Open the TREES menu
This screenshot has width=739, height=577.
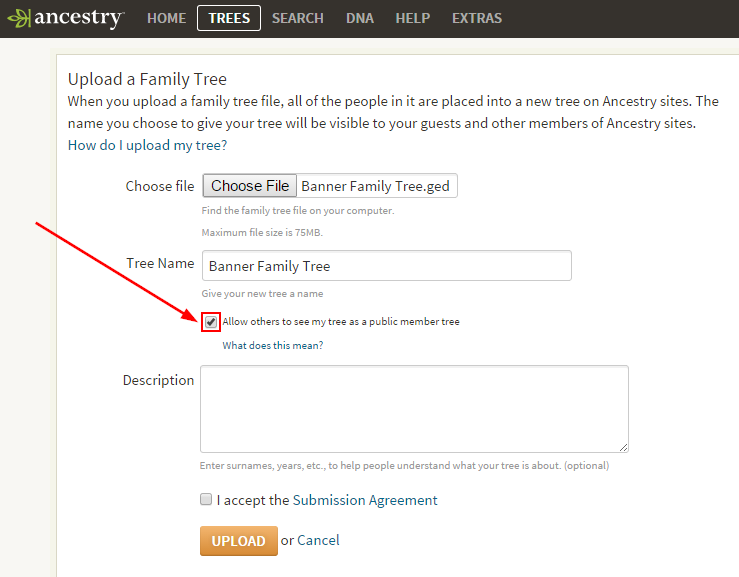229,18
